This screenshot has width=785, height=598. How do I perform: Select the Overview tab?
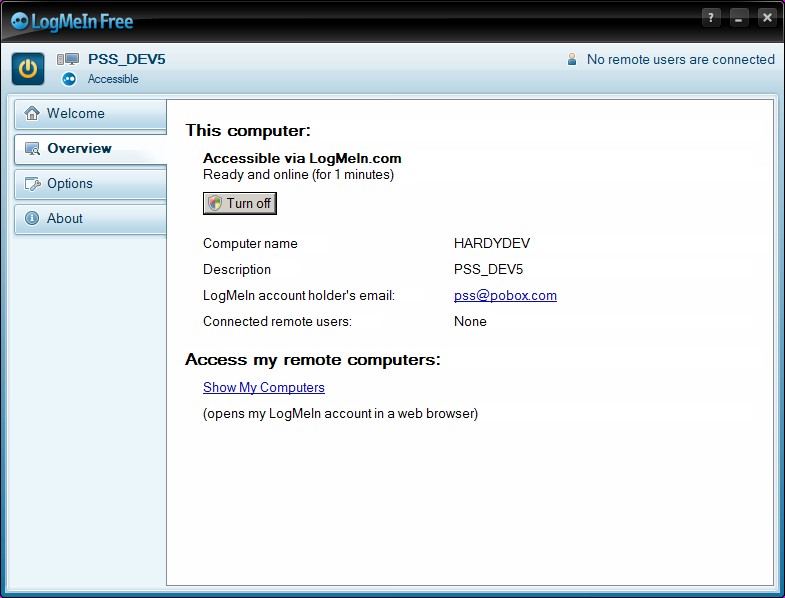pyautogui.click(x=91, y=149)
